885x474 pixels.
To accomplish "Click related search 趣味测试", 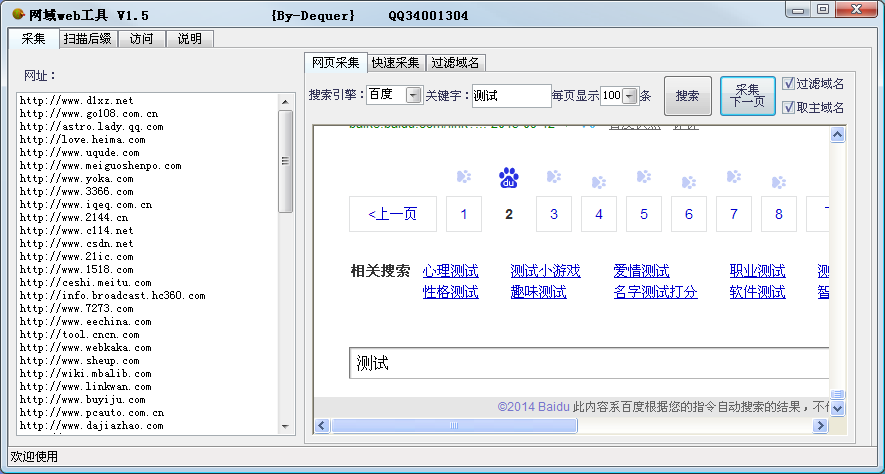I will [538, 292].
